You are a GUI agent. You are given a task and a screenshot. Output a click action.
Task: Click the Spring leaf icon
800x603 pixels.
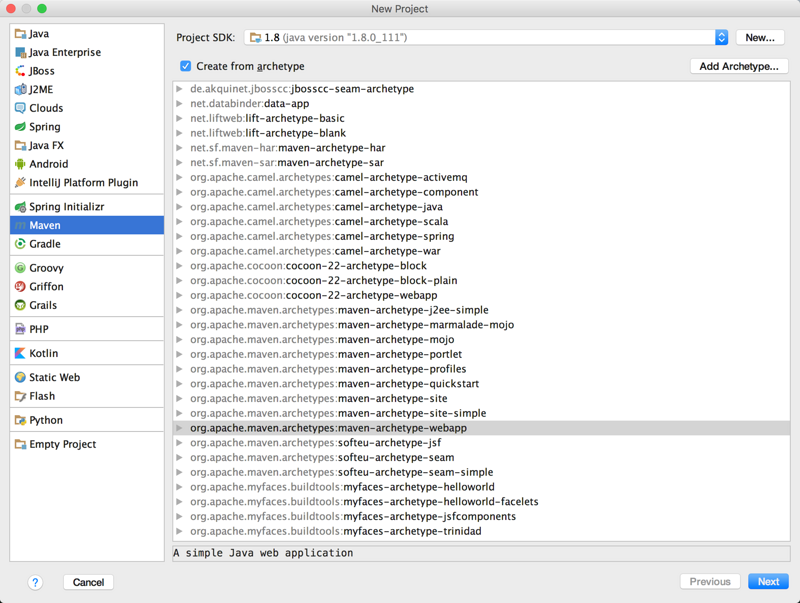pos(20,127)
